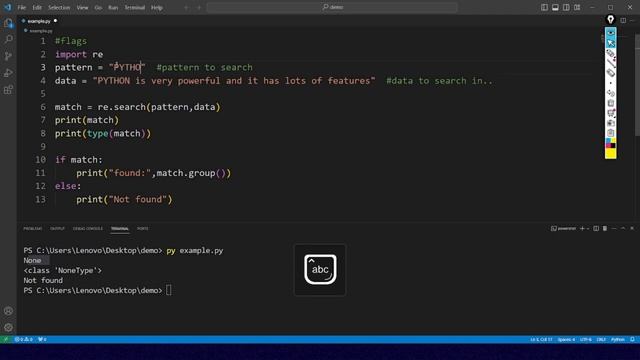Screen dimensions: 640x360
Task: Open the File menu
Action: [22, 7]
